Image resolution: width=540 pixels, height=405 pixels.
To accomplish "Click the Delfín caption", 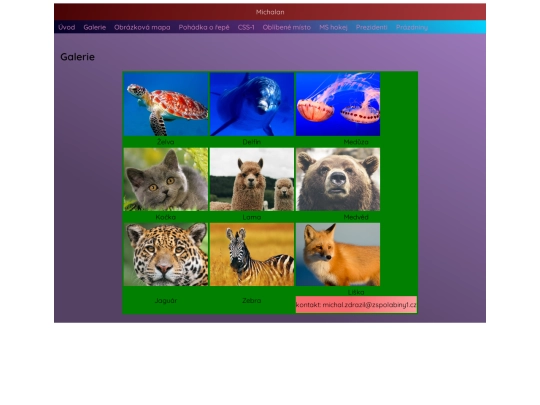I will tap(252, 142).
